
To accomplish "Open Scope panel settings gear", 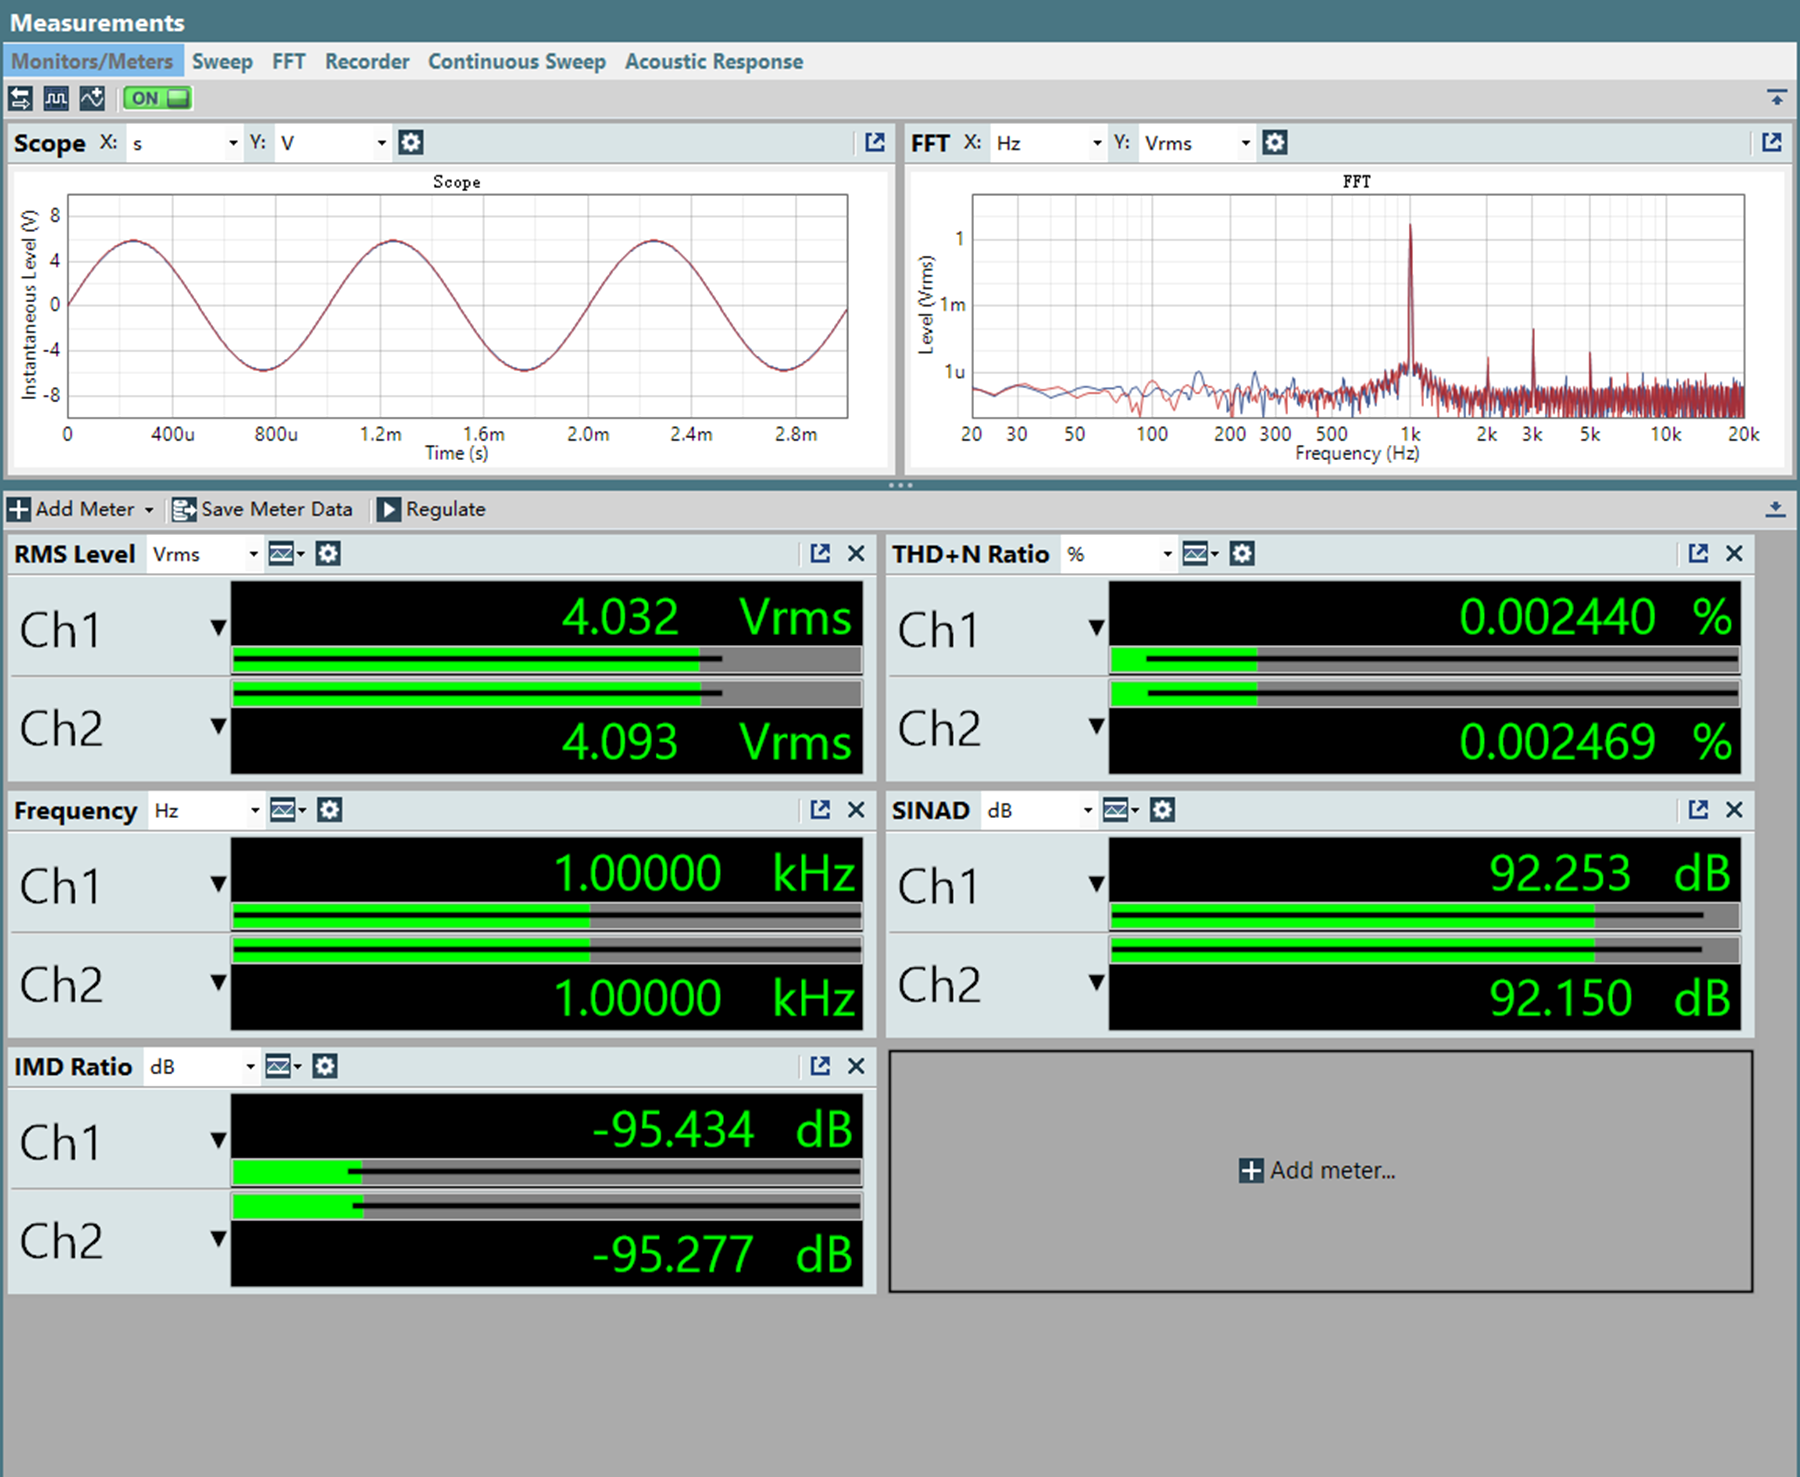I will click(x=410, y=143).
